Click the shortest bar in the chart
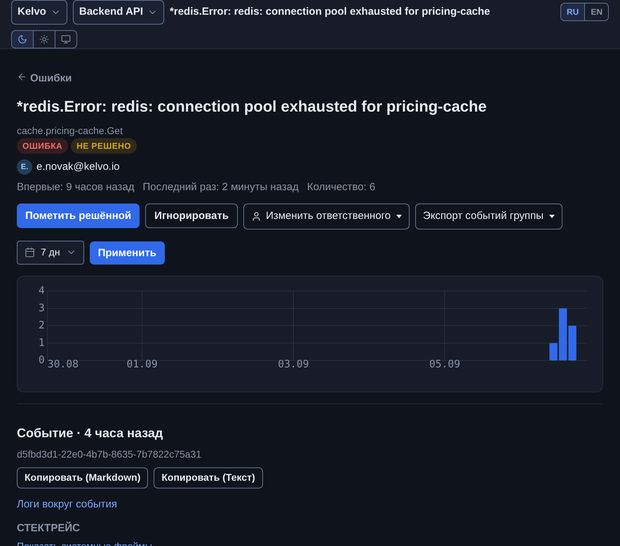The width and height of the screenshot is (620, 546). pos(553,351)
